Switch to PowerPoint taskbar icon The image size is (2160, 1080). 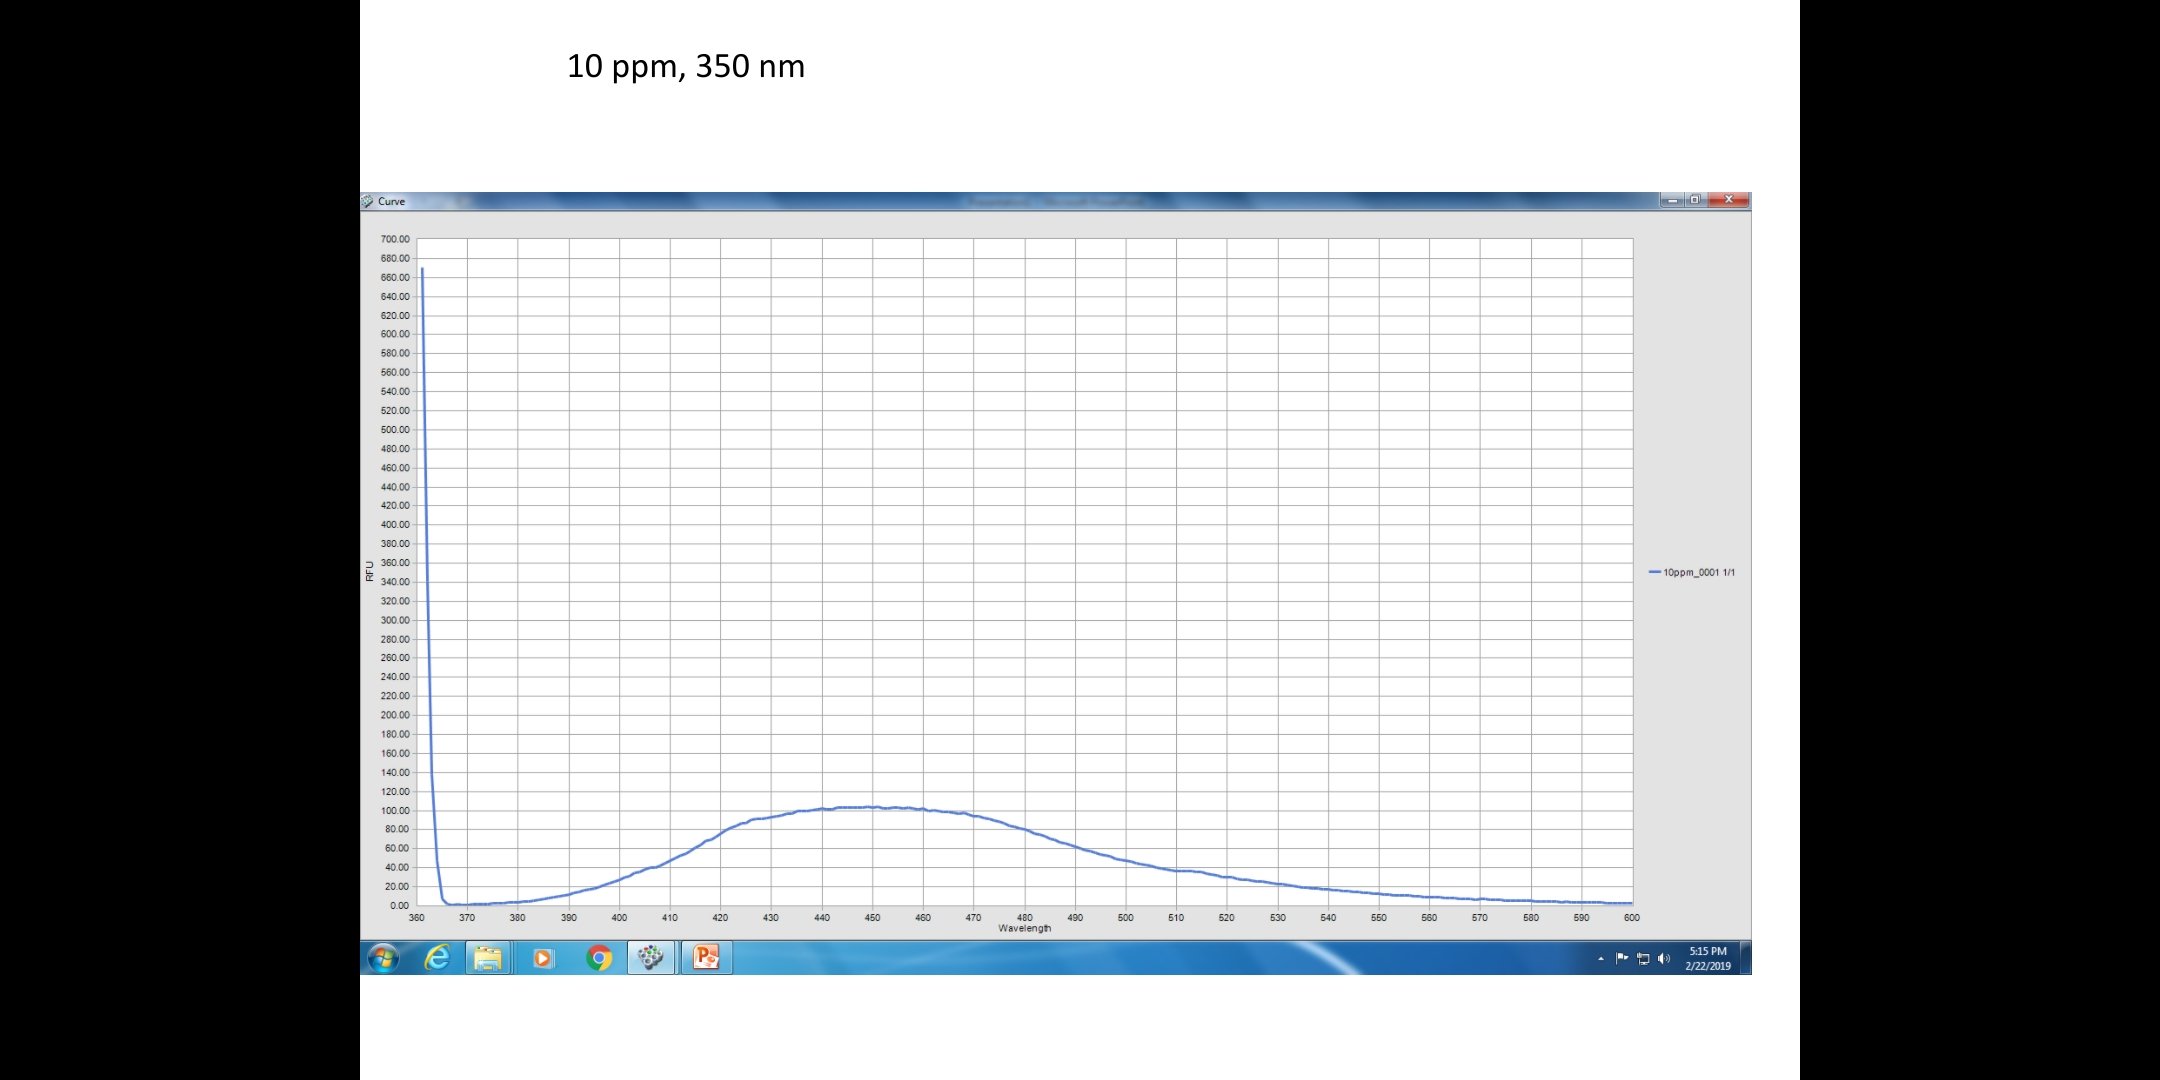point(706,958)
